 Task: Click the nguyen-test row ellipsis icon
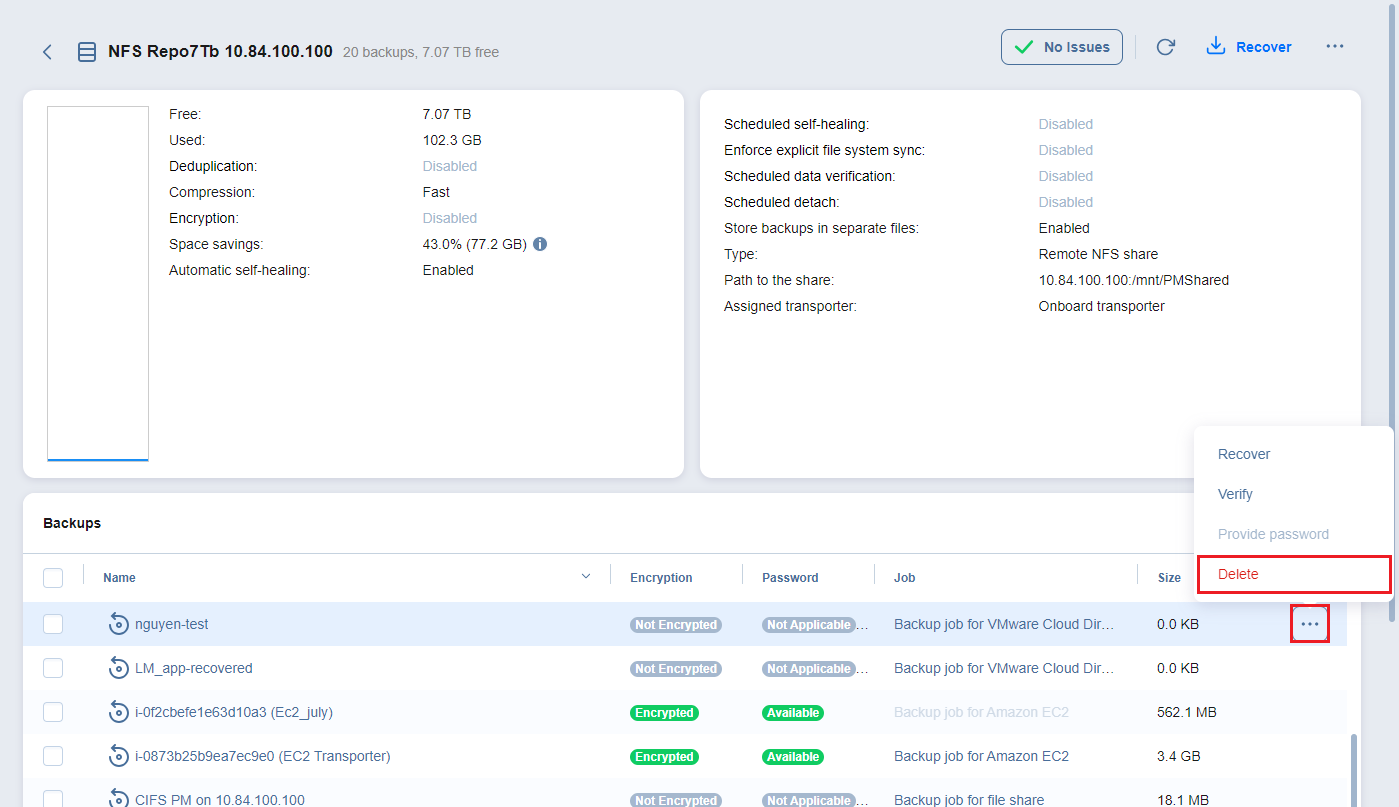coord(1309,624)
